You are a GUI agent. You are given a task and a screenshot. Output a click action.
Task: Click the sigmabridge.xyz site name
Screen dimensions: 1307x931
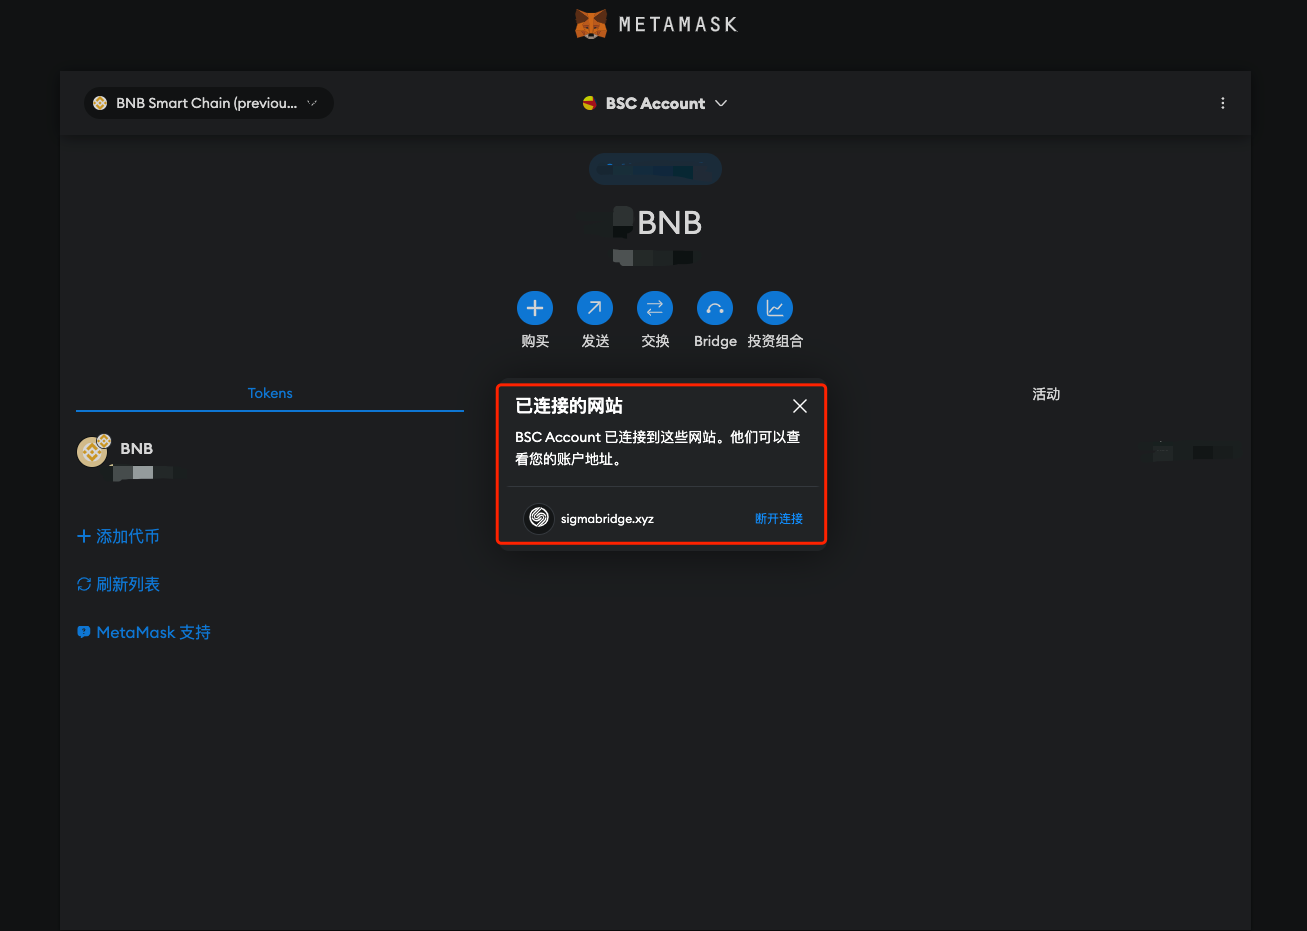coord(607,519)
